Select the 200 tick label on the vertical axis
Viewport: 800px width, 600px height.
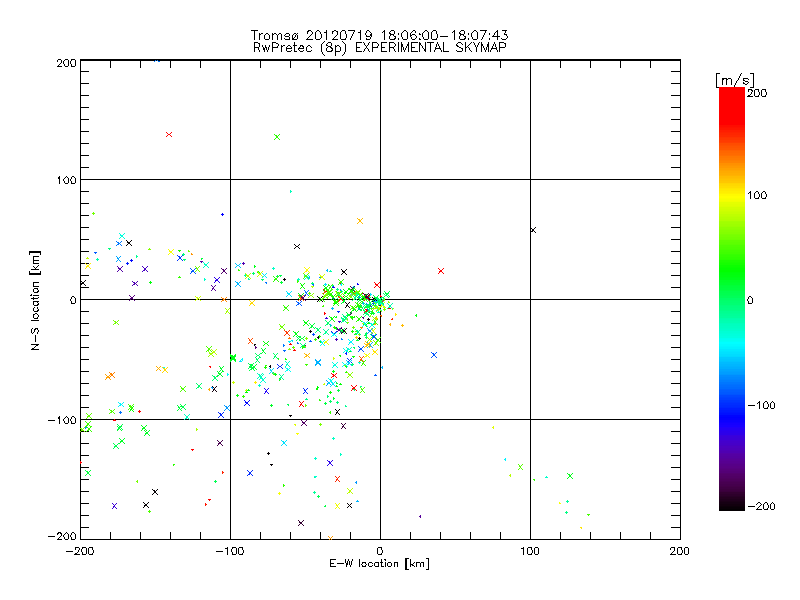pyautogui.click(x=66, y=62)
